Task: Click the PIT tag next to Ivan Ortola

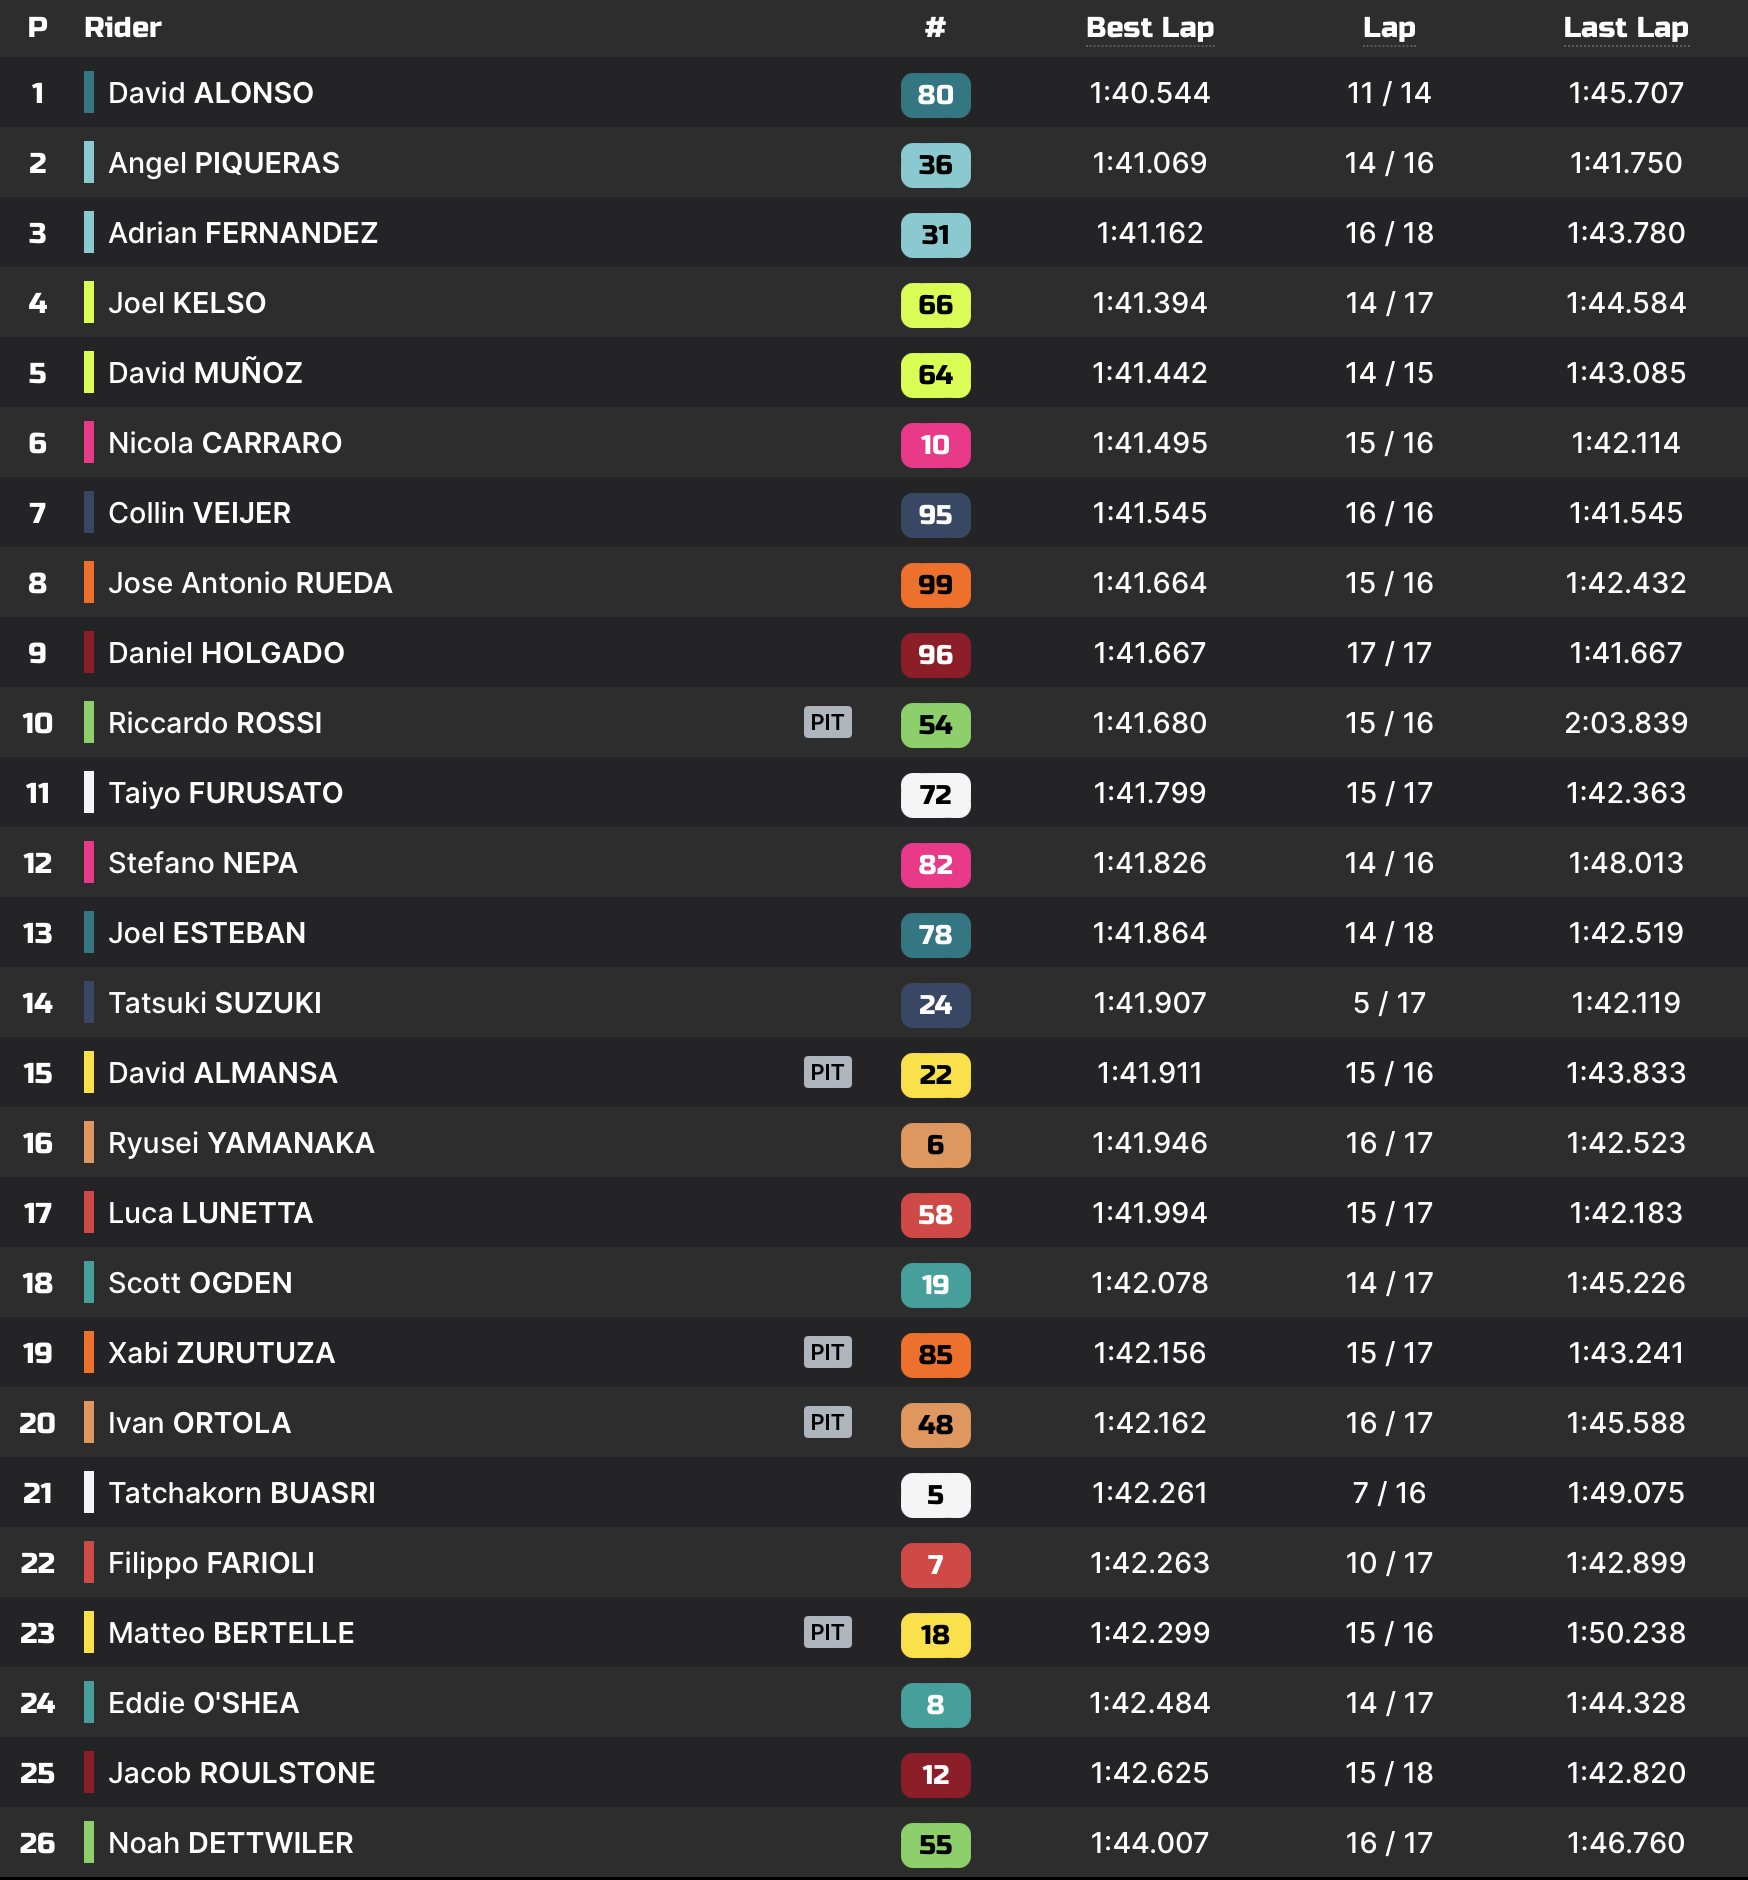Action: pos(827,1422)
